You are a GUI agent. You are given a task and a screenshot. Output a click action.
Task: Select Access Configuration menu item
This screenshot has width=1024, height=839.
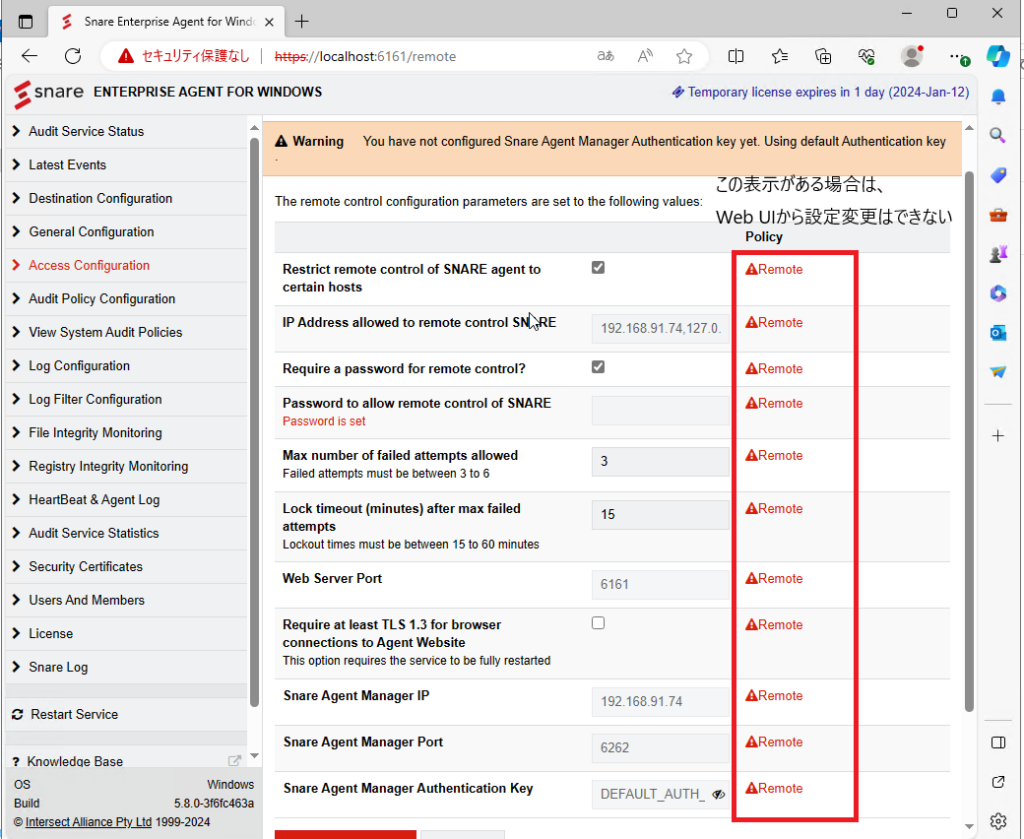pos(127,265)
